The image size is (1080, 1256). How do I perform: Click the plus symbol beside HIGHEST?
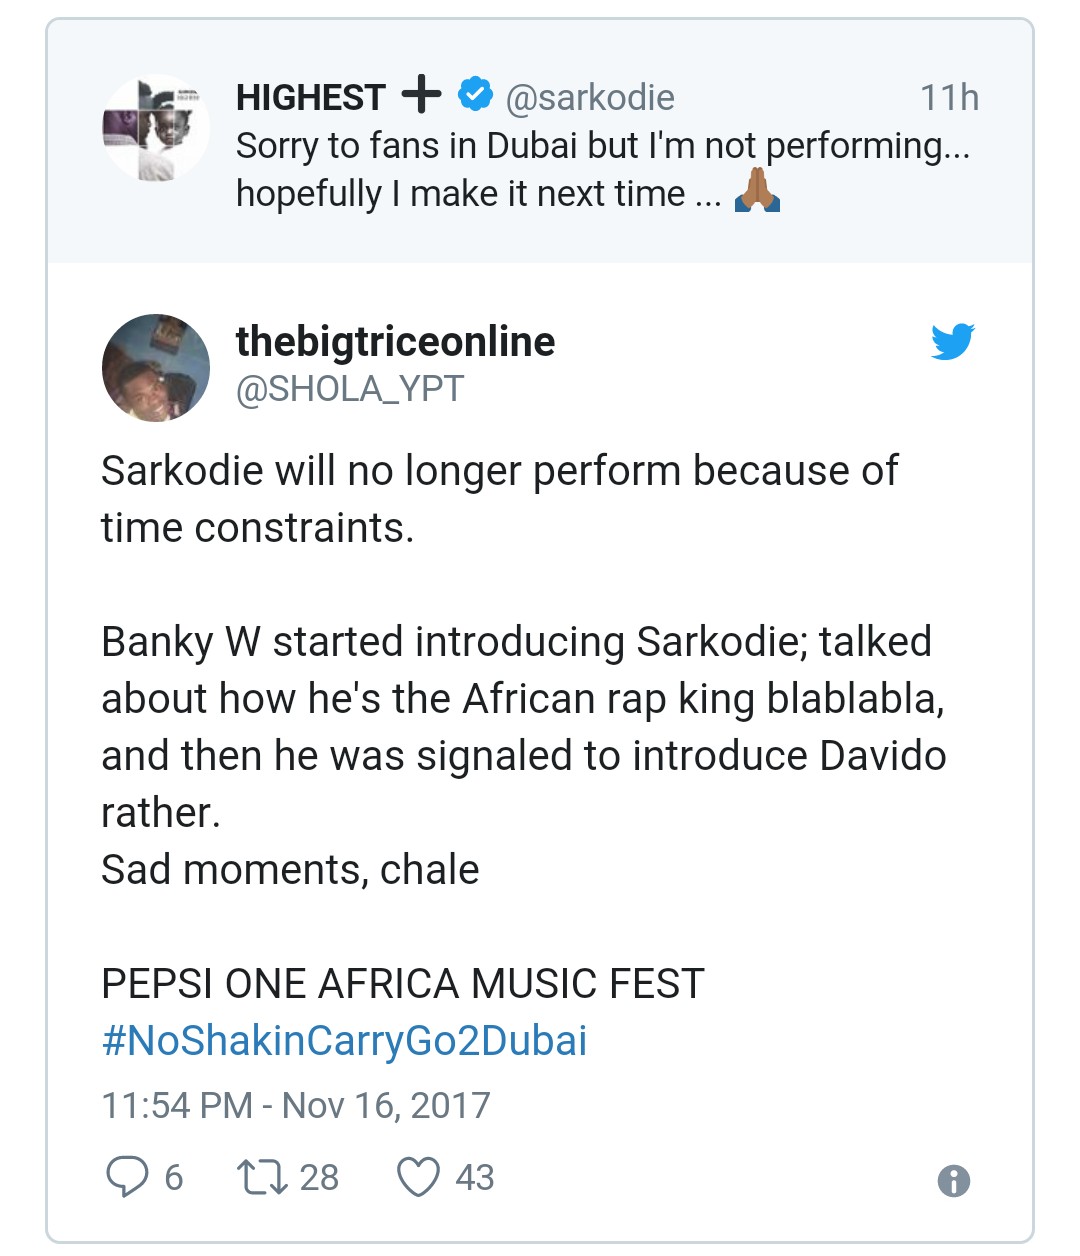421,94
